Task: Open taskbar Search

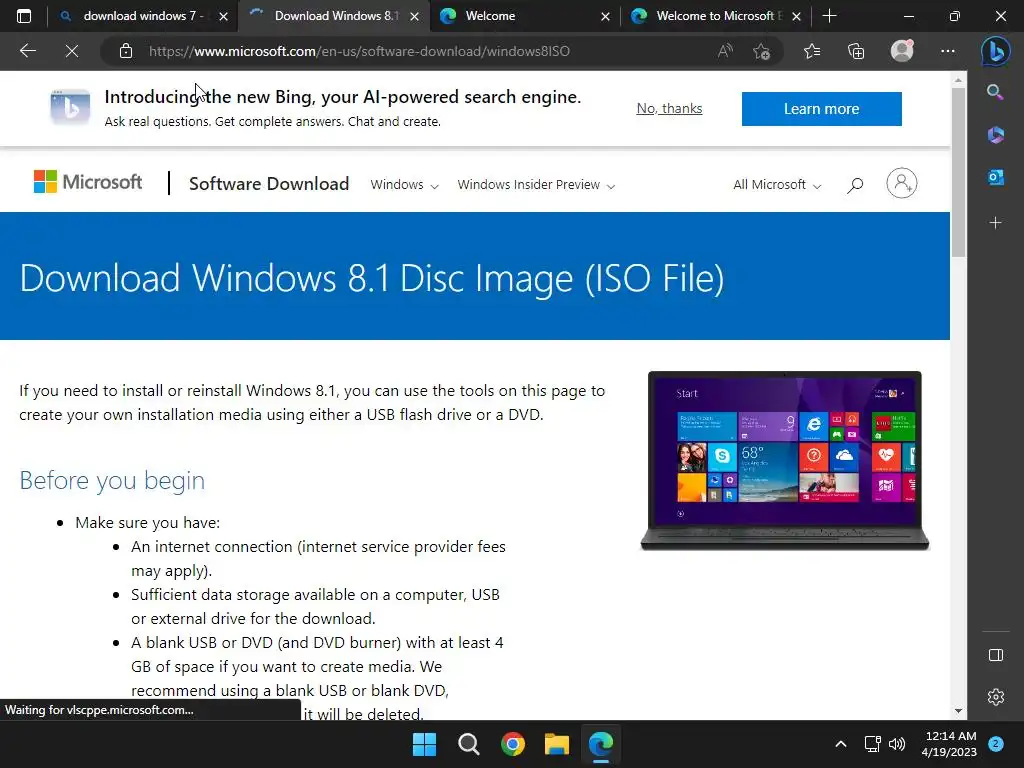Action: tap(468, 744)
